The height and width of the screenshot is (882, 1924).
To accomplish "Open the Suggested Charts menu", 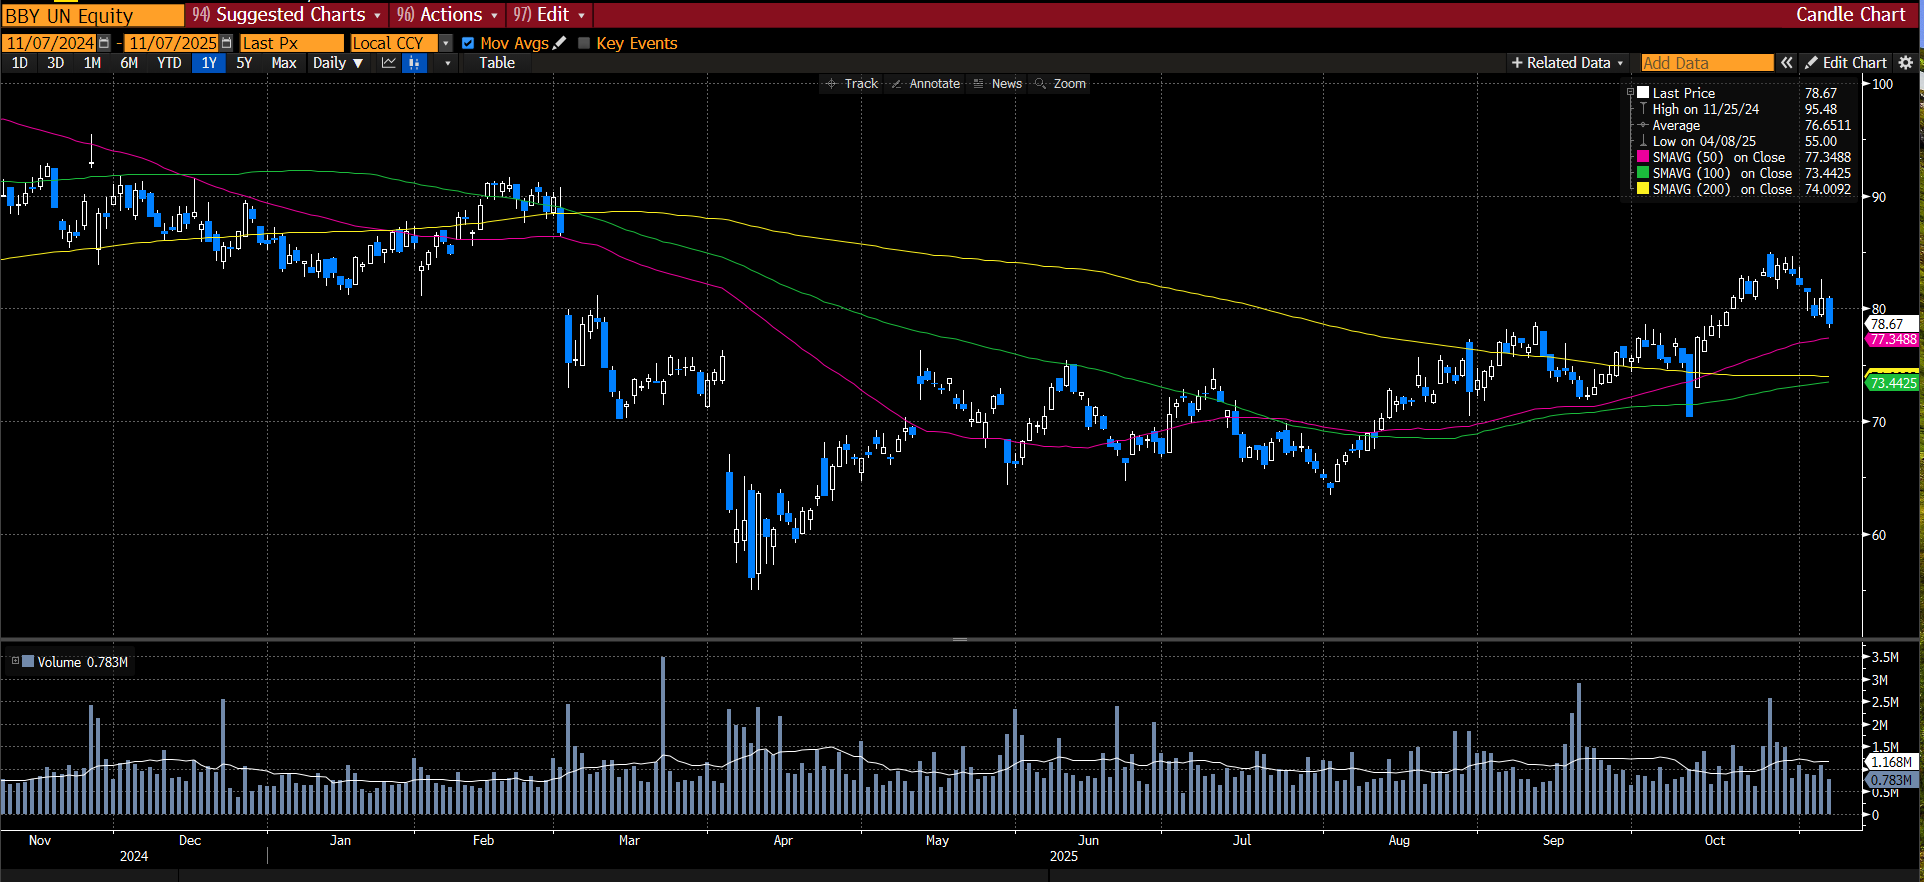I will click(x=287, y=15).
